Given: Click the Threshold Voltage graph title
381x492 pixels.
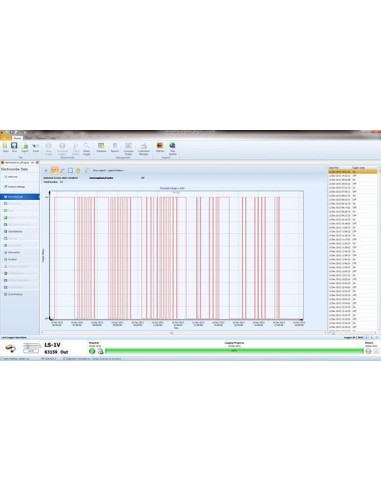Looking at the screenshot, I should pos(172,188).
